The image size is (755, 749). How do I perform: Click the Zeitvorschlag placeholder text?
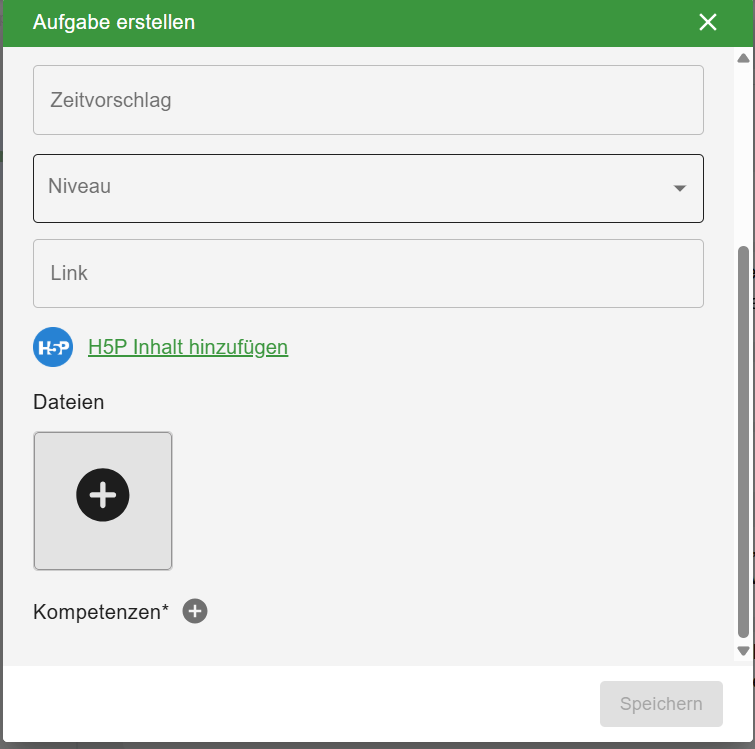(x=110, y=100)
